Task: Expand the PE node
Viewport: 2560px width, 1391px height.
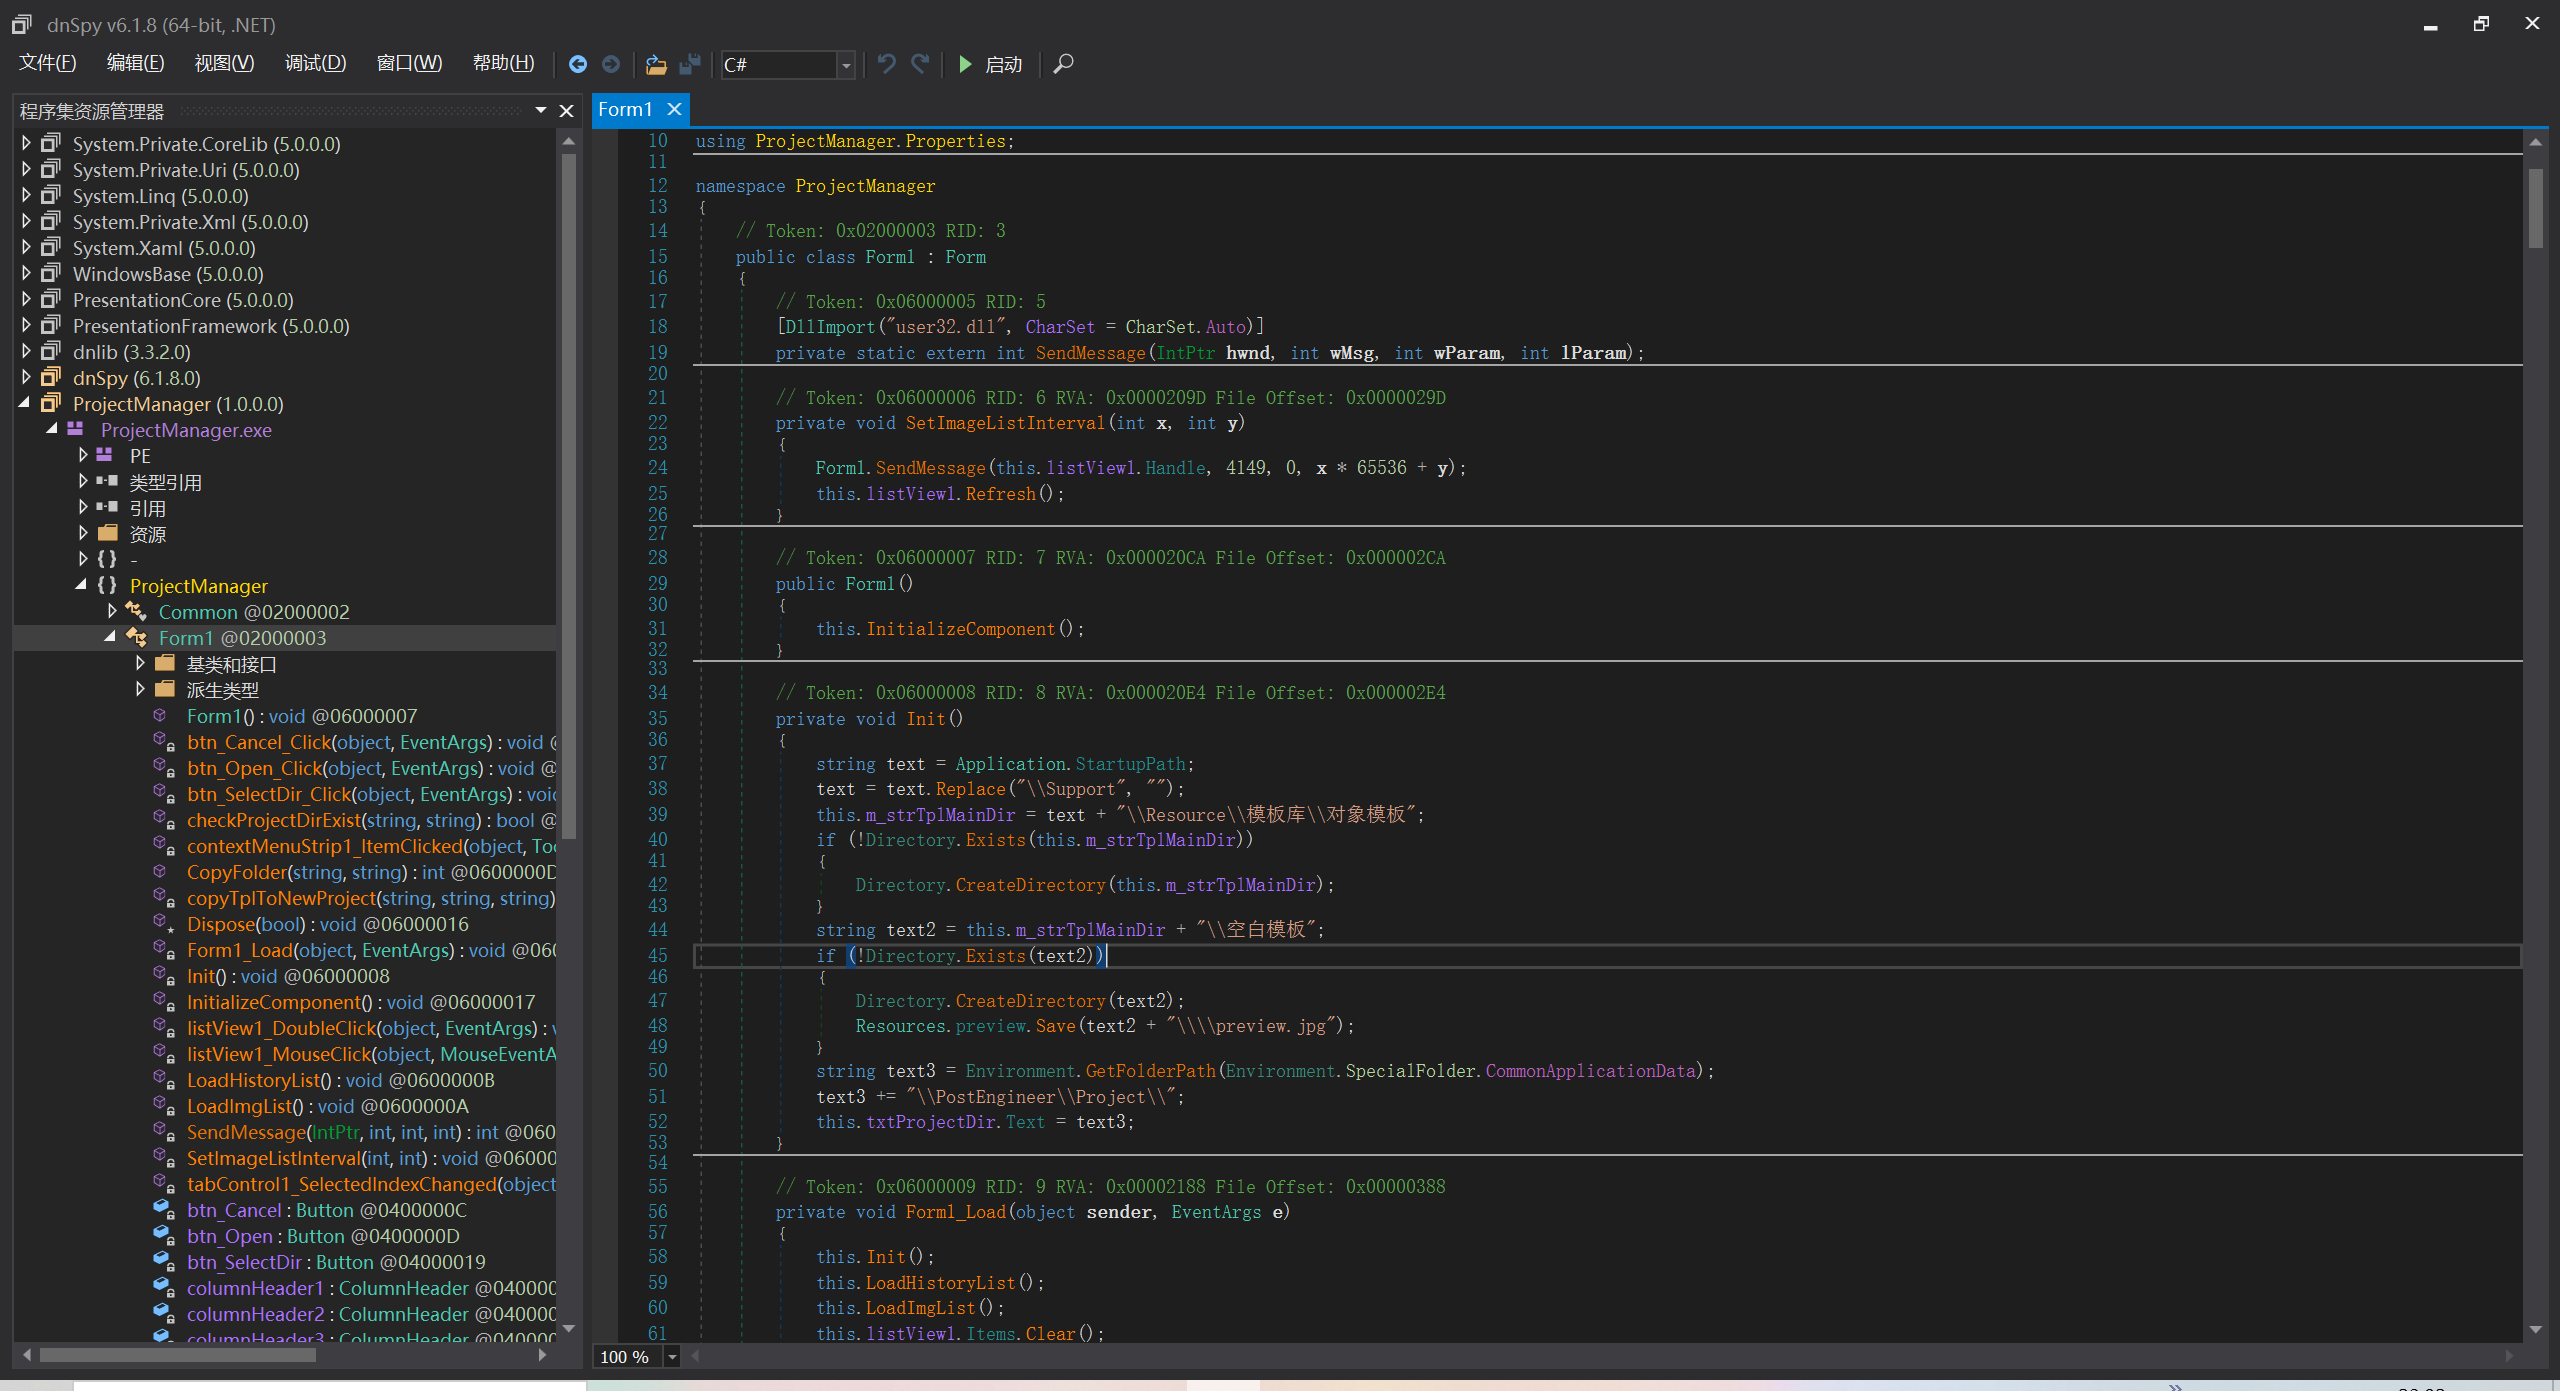Action: click(x=83, y=455)
